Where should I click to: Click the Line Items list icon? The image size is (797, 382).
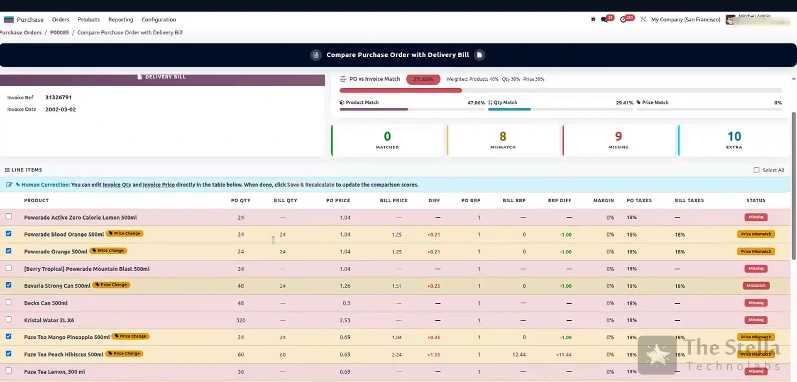pos(7,170)
